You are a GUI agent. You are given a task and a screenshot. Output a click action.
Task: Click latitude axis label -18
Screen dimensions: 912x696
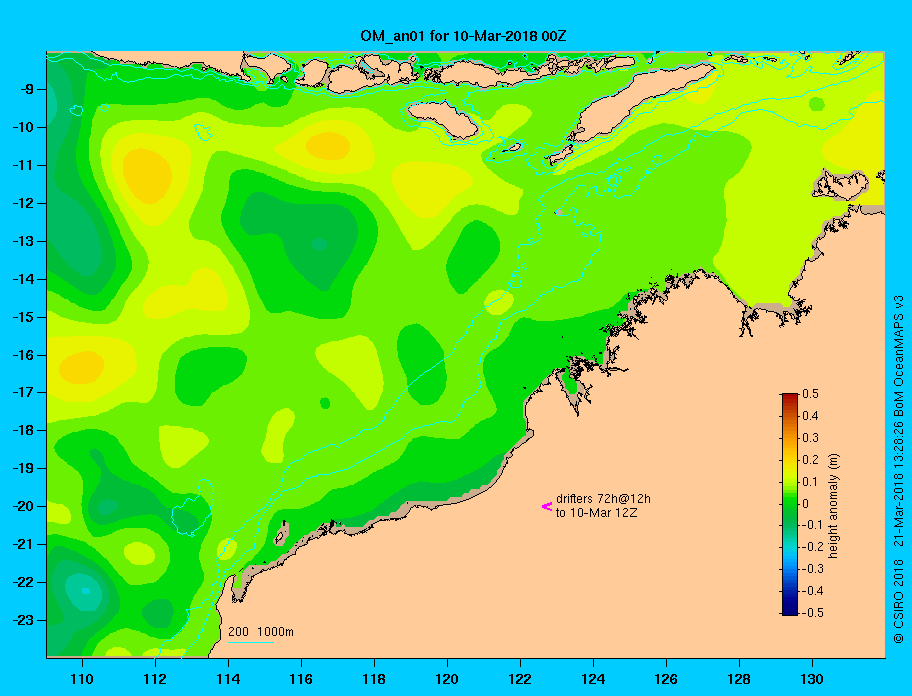[x=23, y=430]
